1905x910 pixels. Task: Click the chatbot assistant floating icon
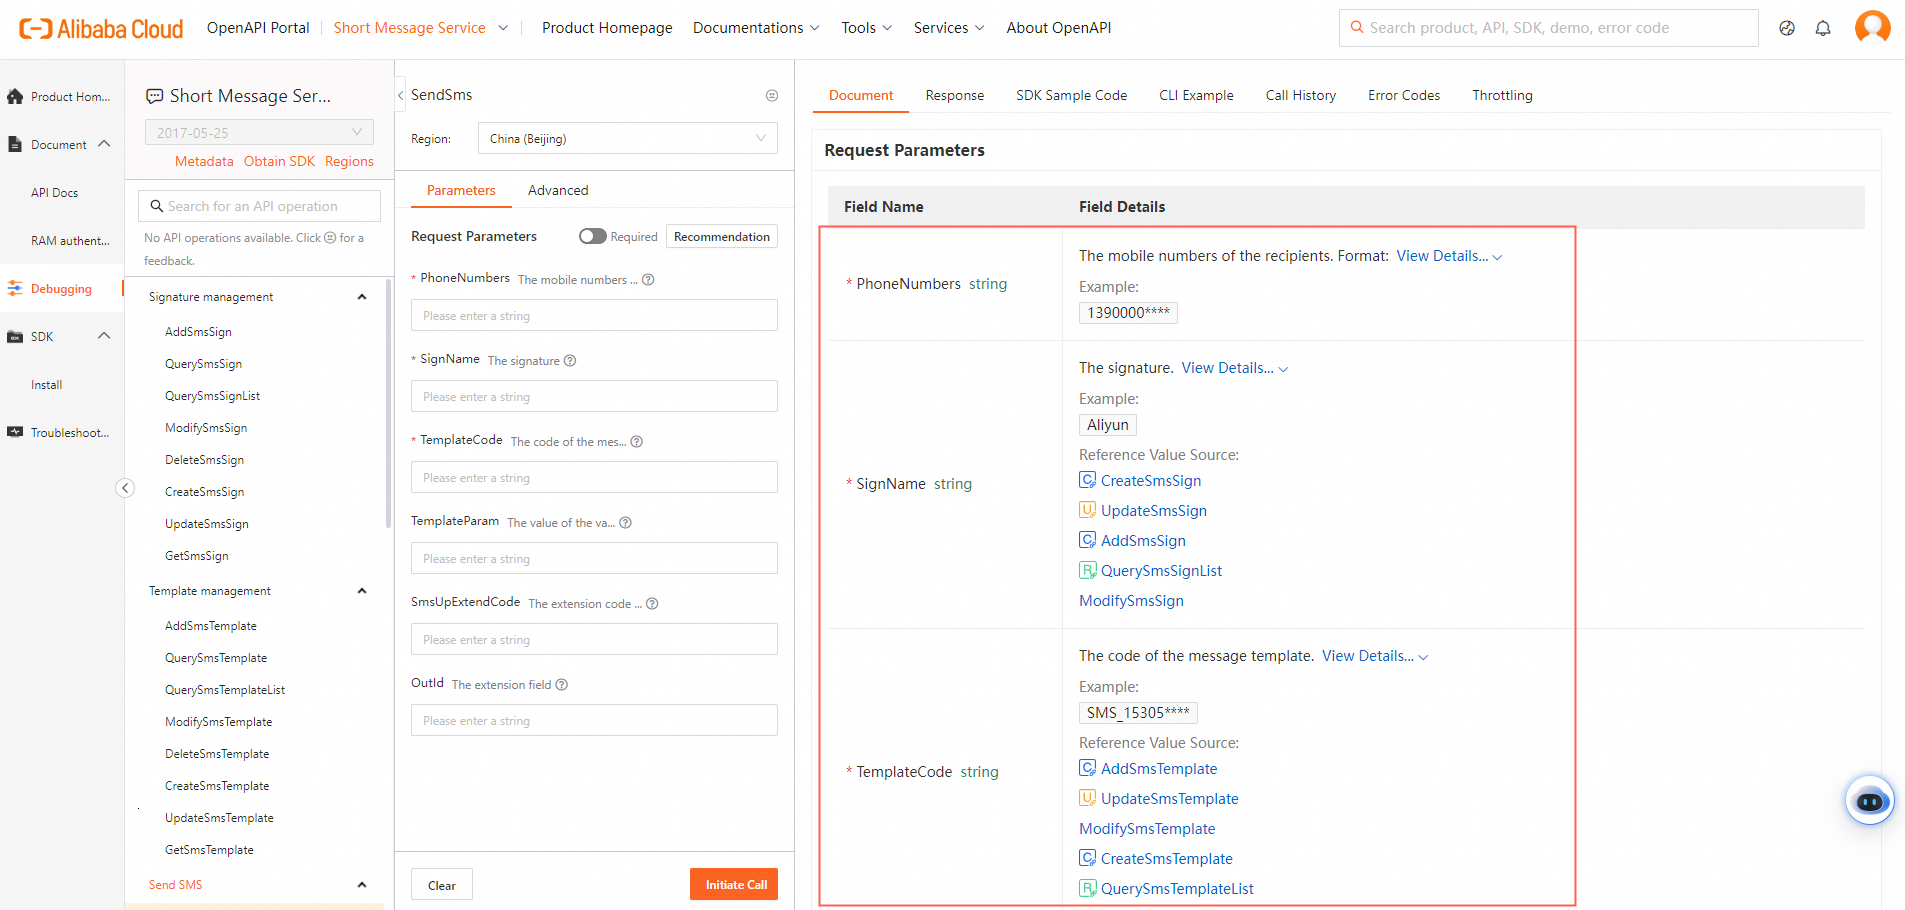(1869, 800)
